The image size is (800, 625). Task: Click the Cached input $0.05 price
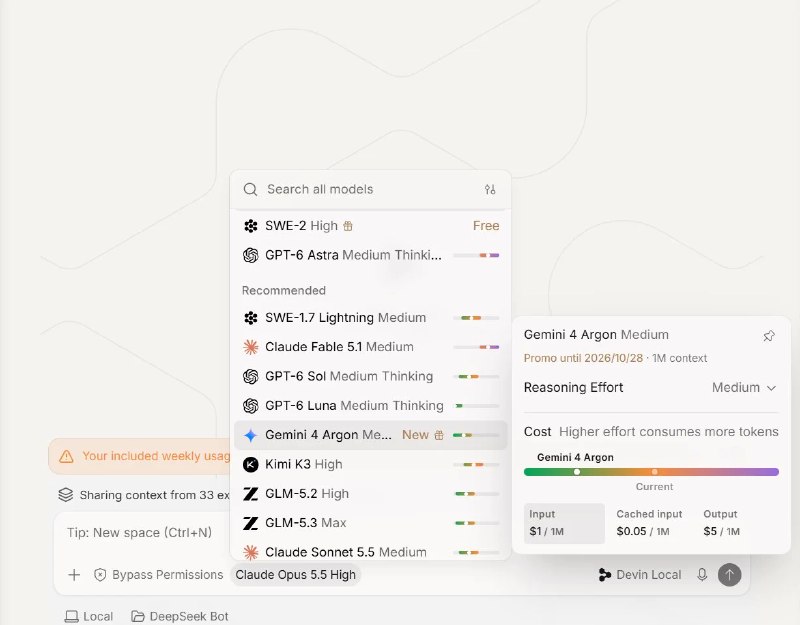649,523
